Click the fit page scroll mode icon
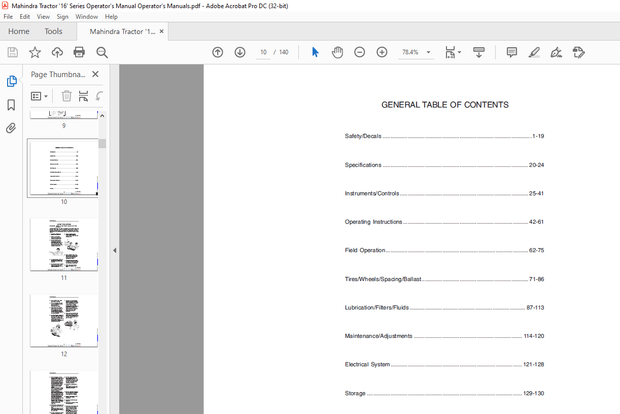Screen dimensions: 620x414 tap(450, 52)
